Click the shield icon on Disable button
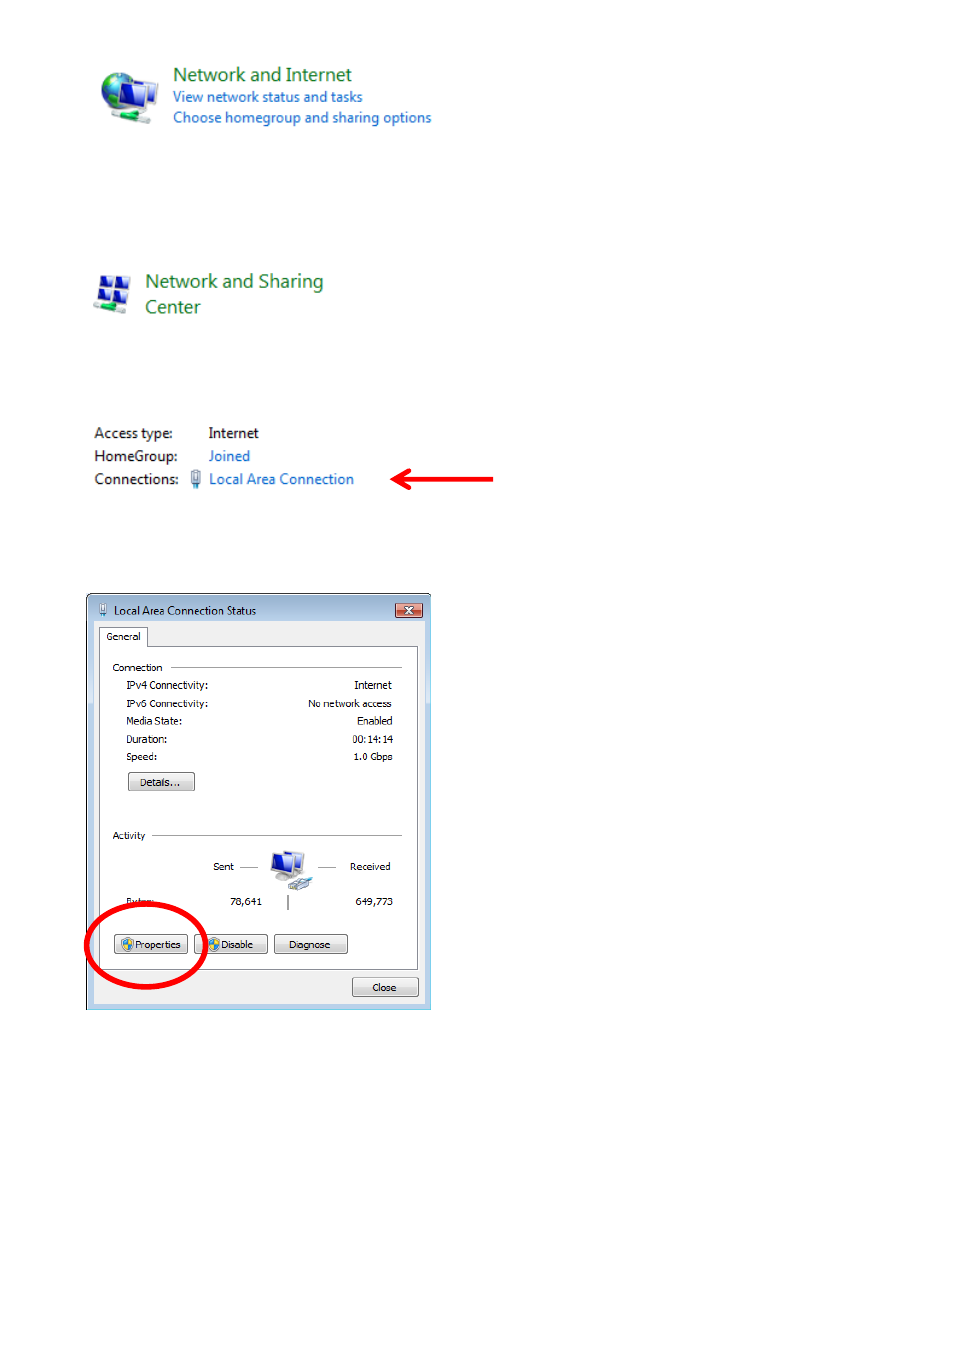This screenshot has width=954, height=1350. pos(213,944)
